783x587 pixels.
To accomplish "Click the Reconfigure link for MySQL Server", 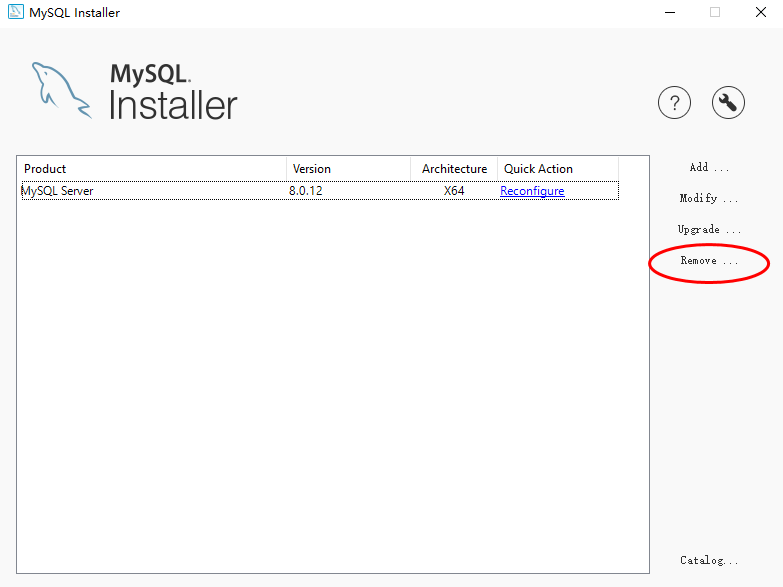I will pyautogui.click(x=532, y=191).
